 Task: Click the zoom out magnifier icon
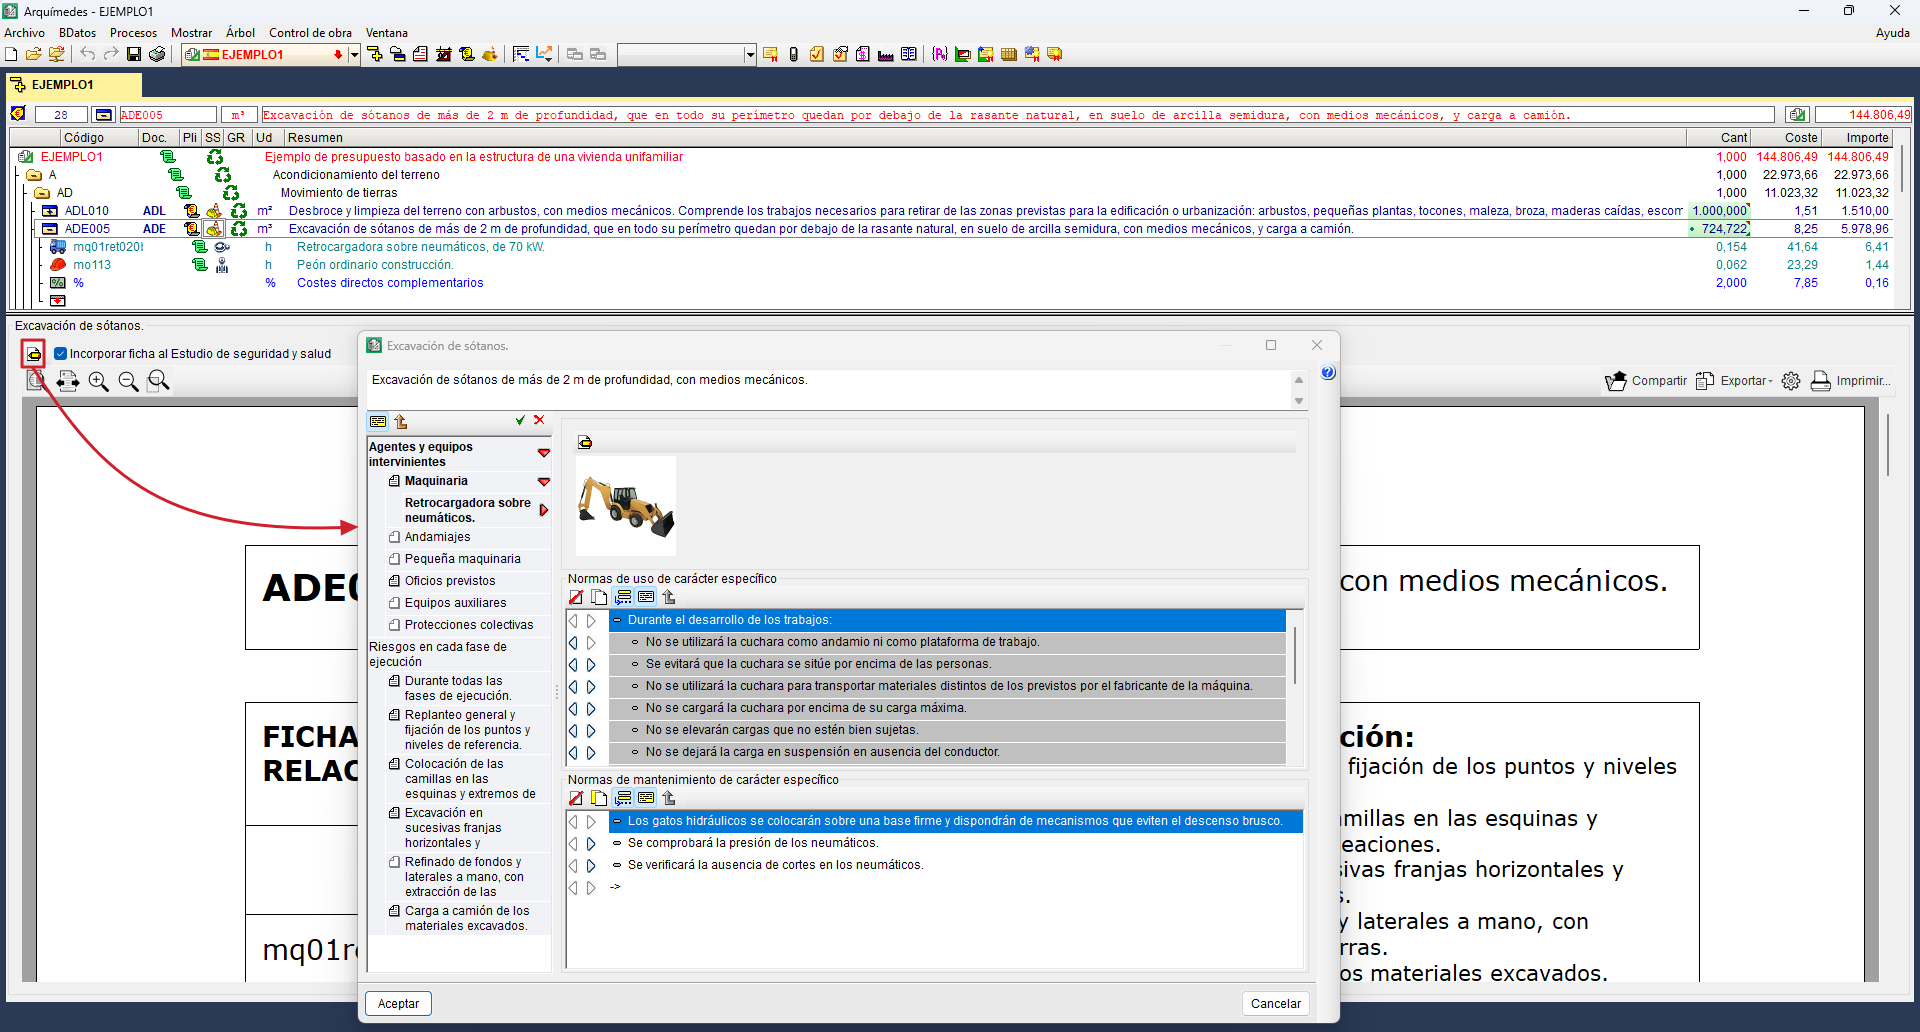[128, 381]
